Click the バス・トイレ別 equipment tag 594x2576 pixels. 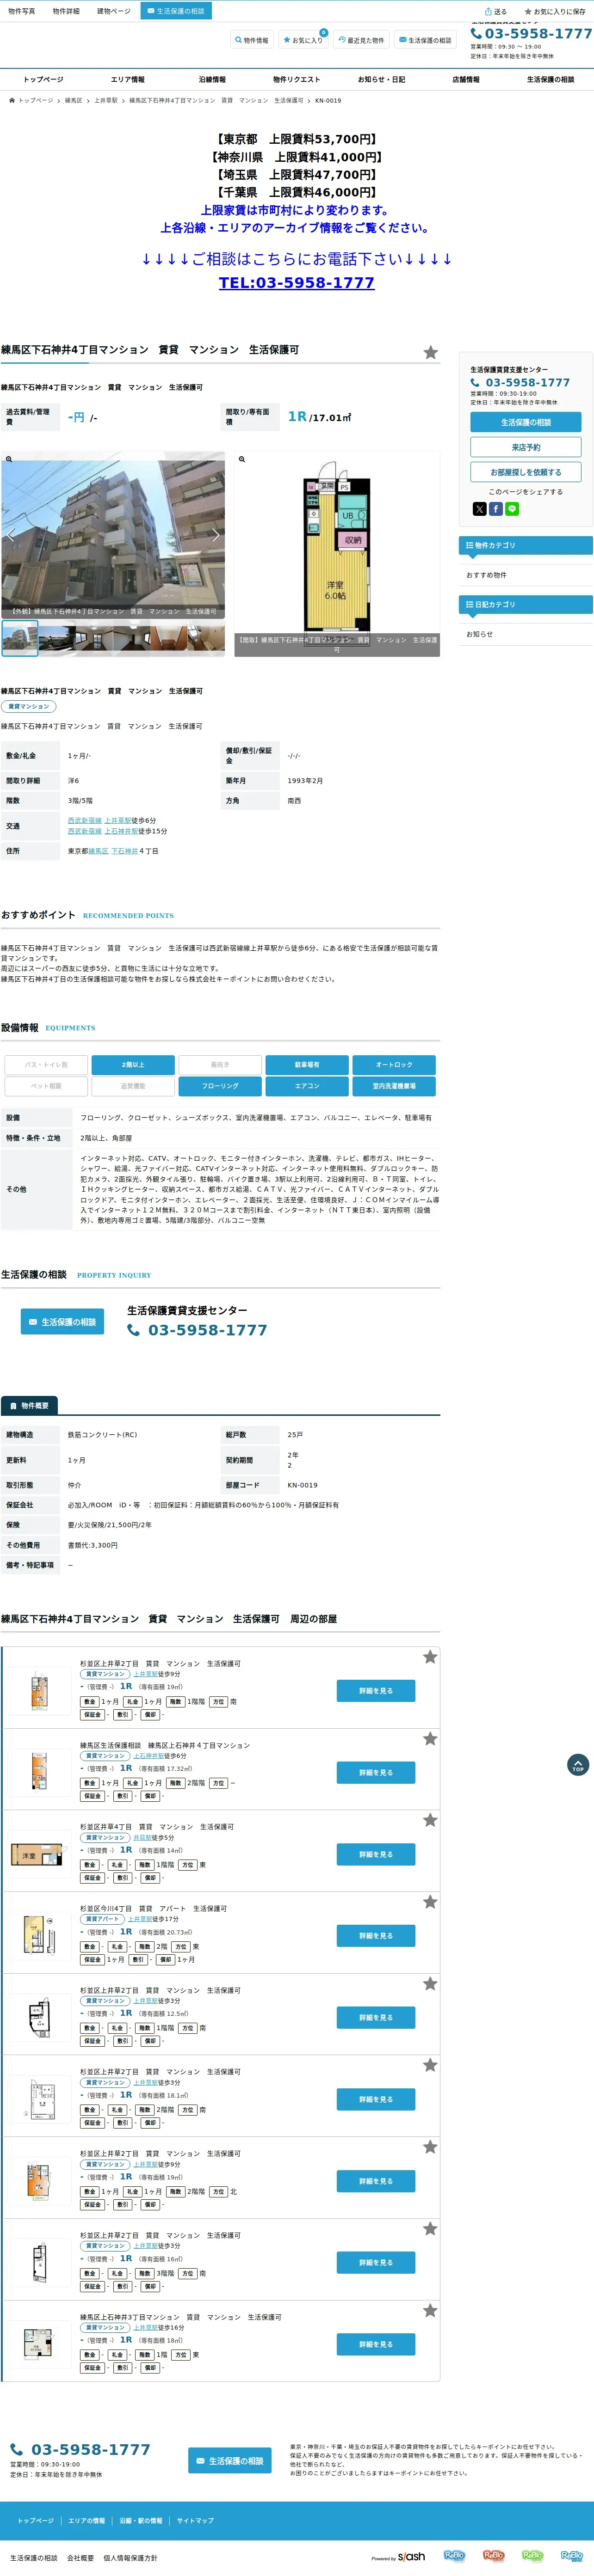(46, 1065)
